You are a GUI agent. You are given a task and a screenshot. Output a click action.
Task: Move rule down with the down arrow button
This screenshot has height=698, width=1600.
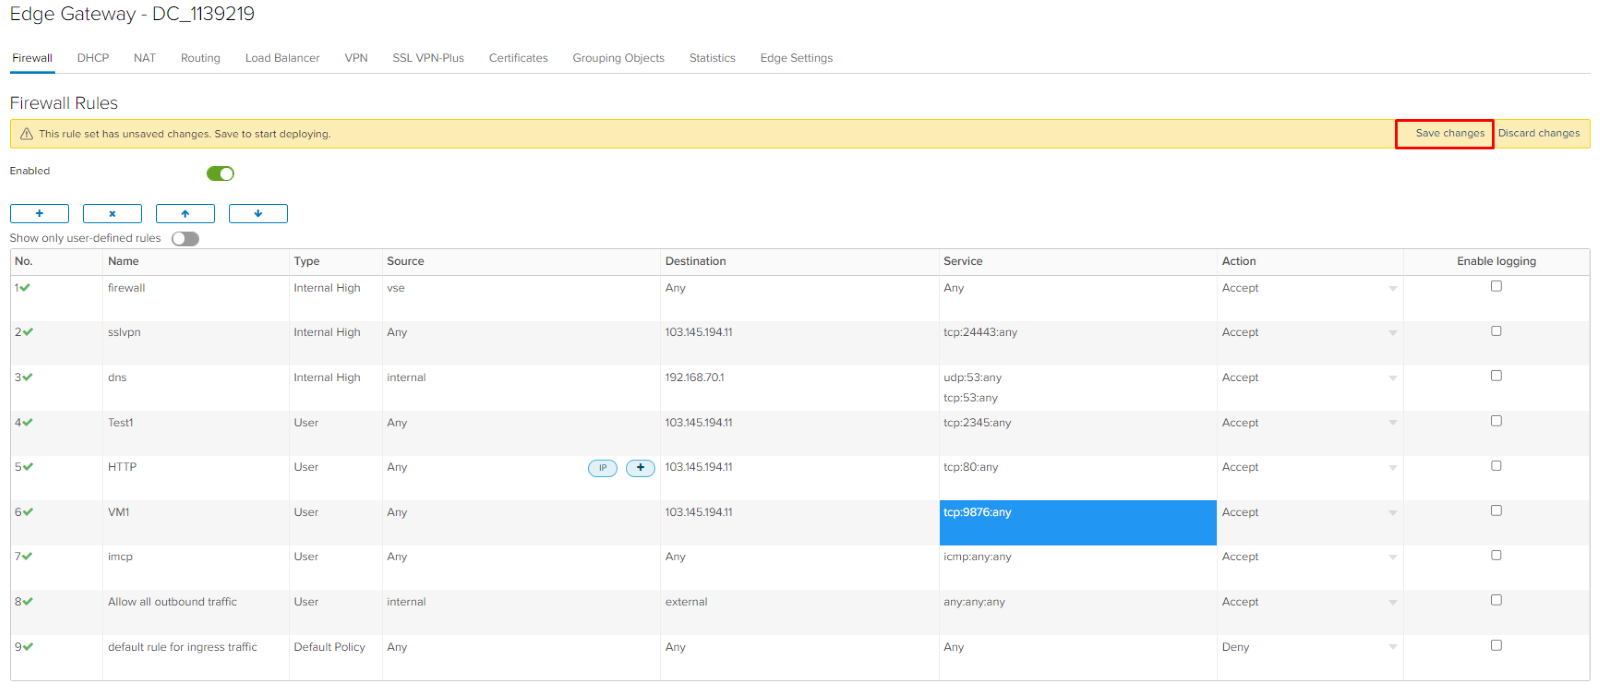[x=258, y=213]
